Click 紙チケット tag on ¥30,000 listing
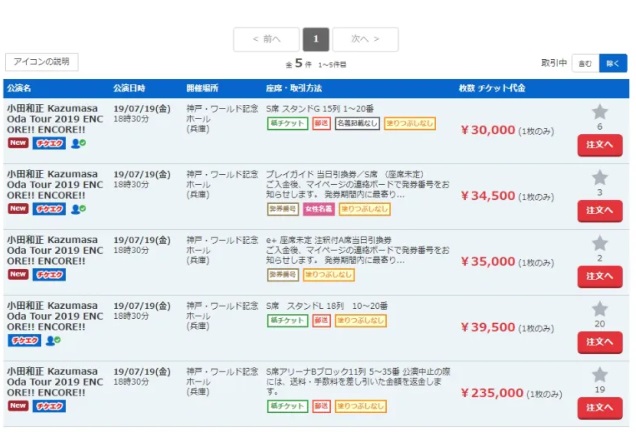The image size is (636, 438). [x=288, y=123]
